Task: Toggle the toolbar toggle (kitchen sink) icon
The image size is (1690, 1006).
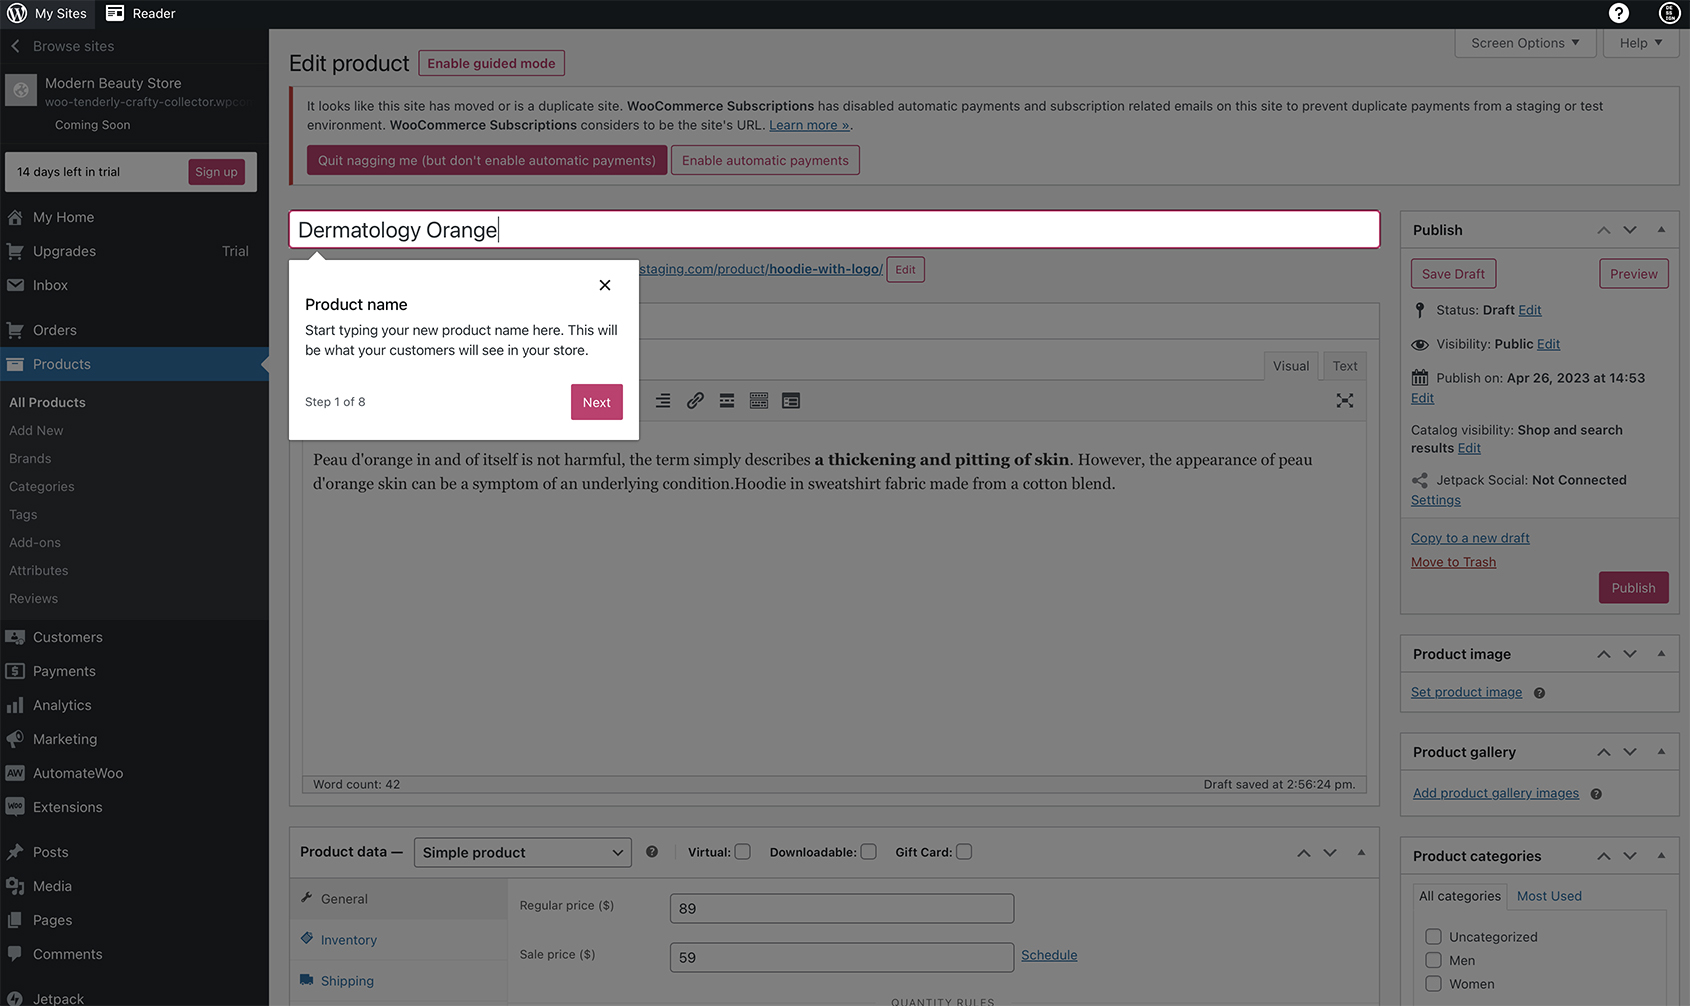Action: coord(759,401)
